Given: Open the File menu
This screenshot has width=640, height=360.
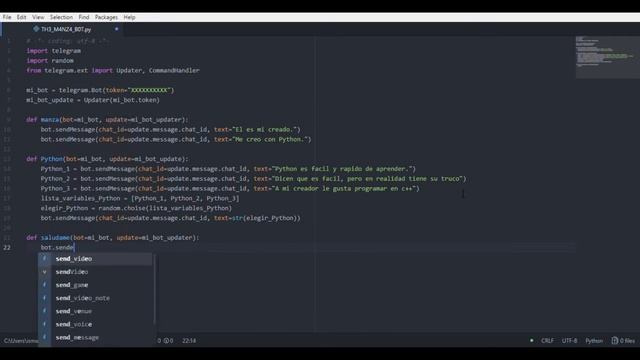Looking at the screenshot, I should [x=7, y=17].
